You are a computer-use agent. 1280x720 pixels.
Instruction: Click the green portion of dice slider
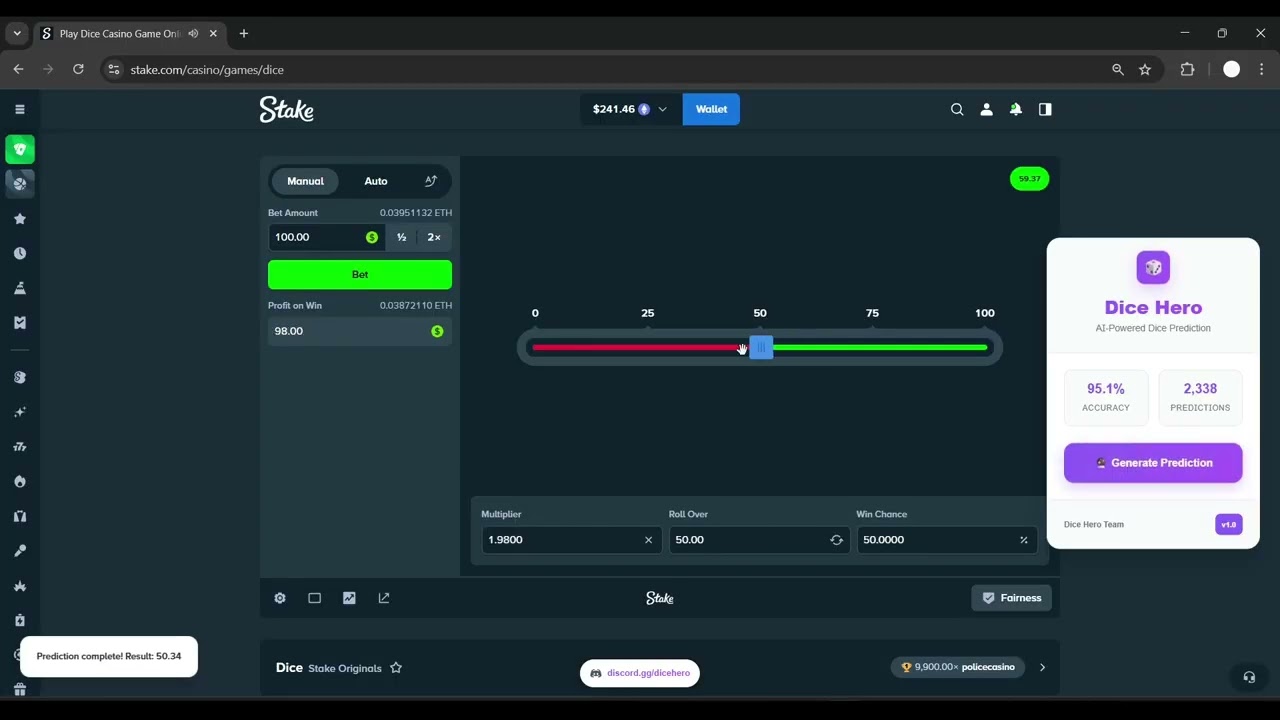click(881, 347)
